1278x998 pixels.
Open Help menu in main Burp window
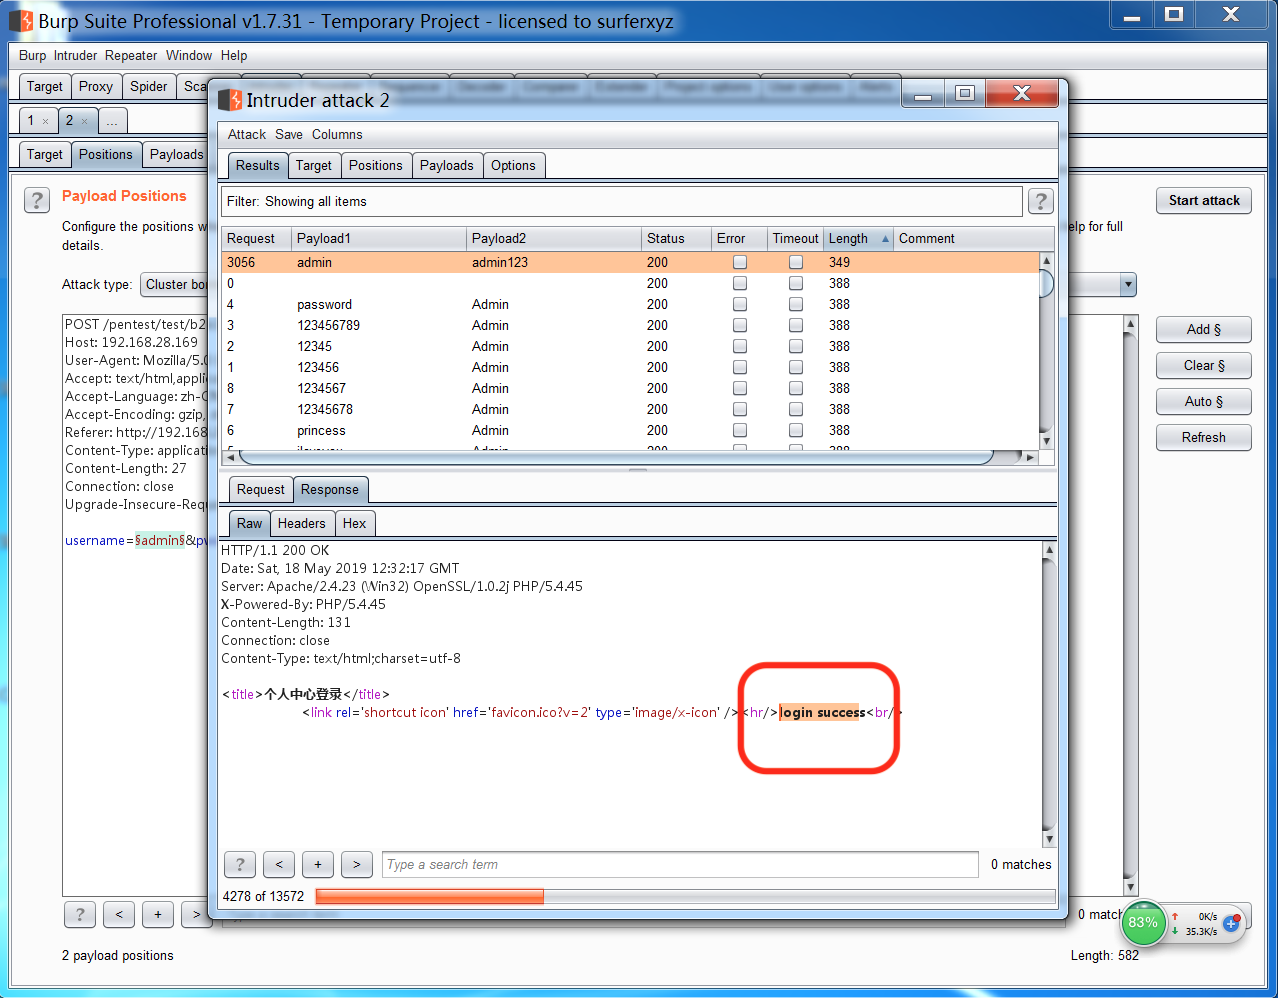234,55
